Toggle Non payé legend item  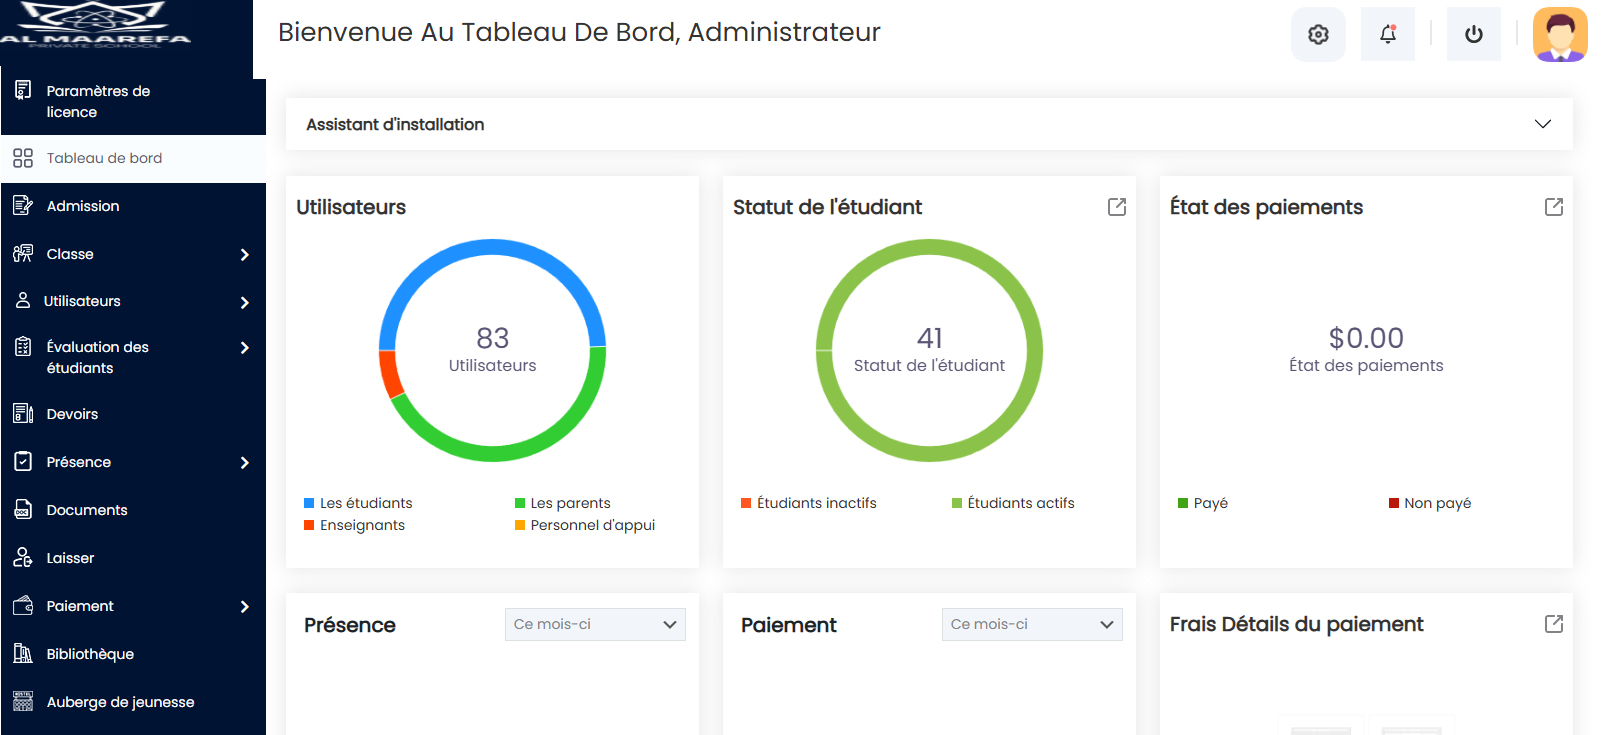click(1430, 503)
